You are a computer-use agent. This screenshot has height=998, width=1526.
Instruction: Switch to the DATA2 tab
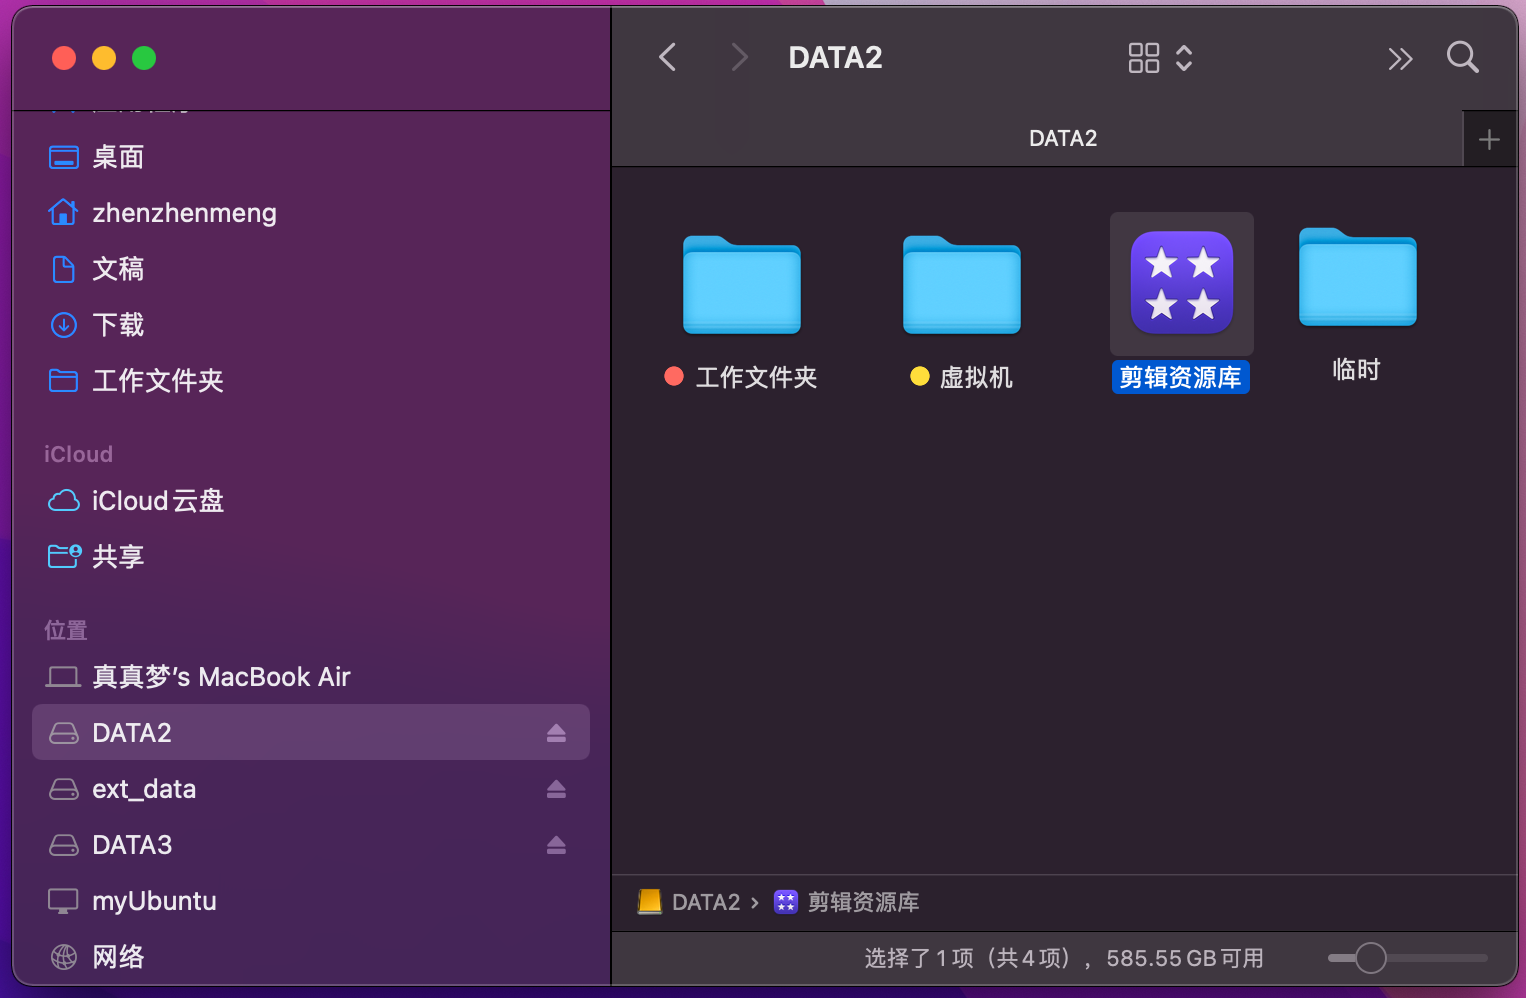point(1062,139)
